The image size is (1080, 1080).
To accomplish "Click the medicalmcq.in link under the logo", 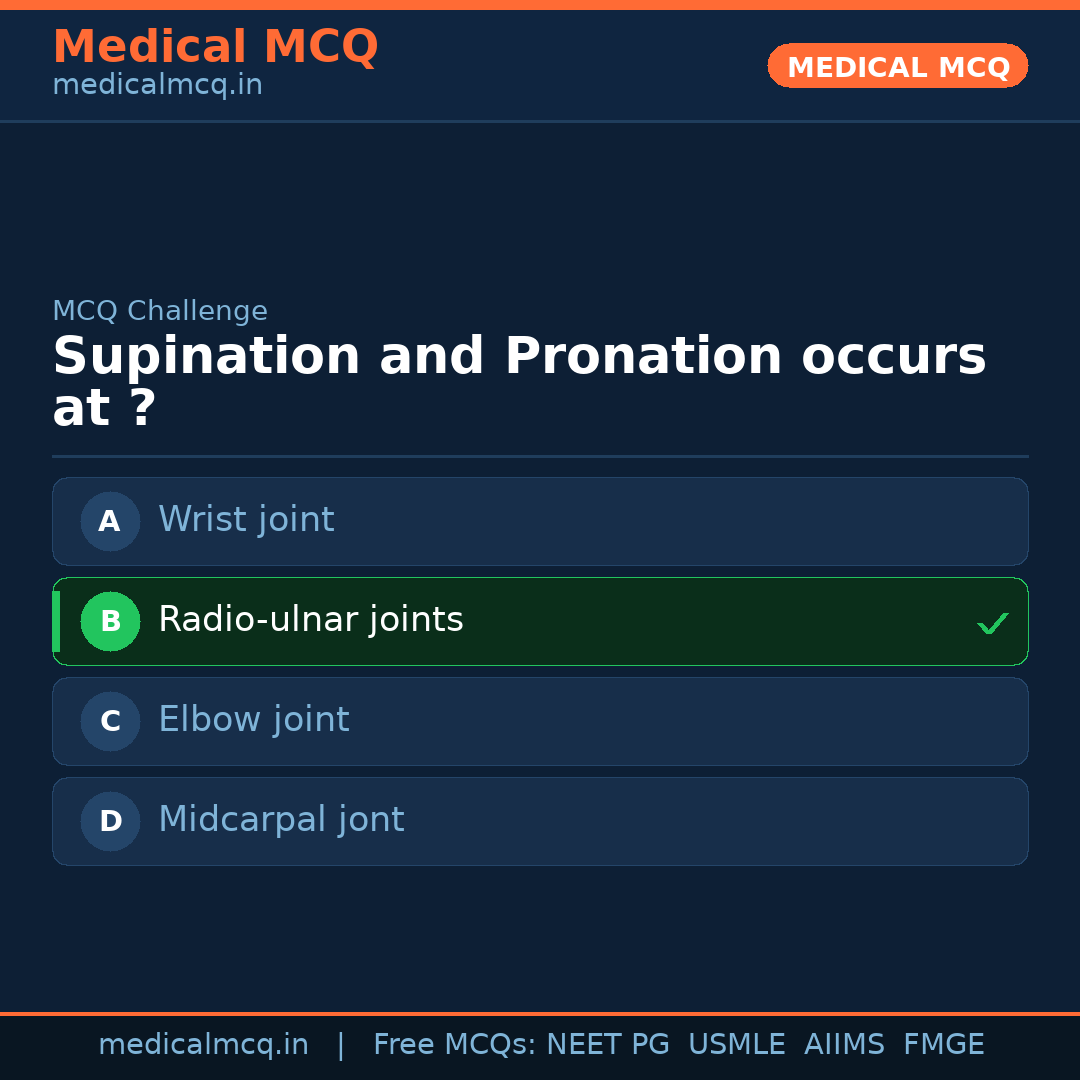I will (x=157, y=85).
